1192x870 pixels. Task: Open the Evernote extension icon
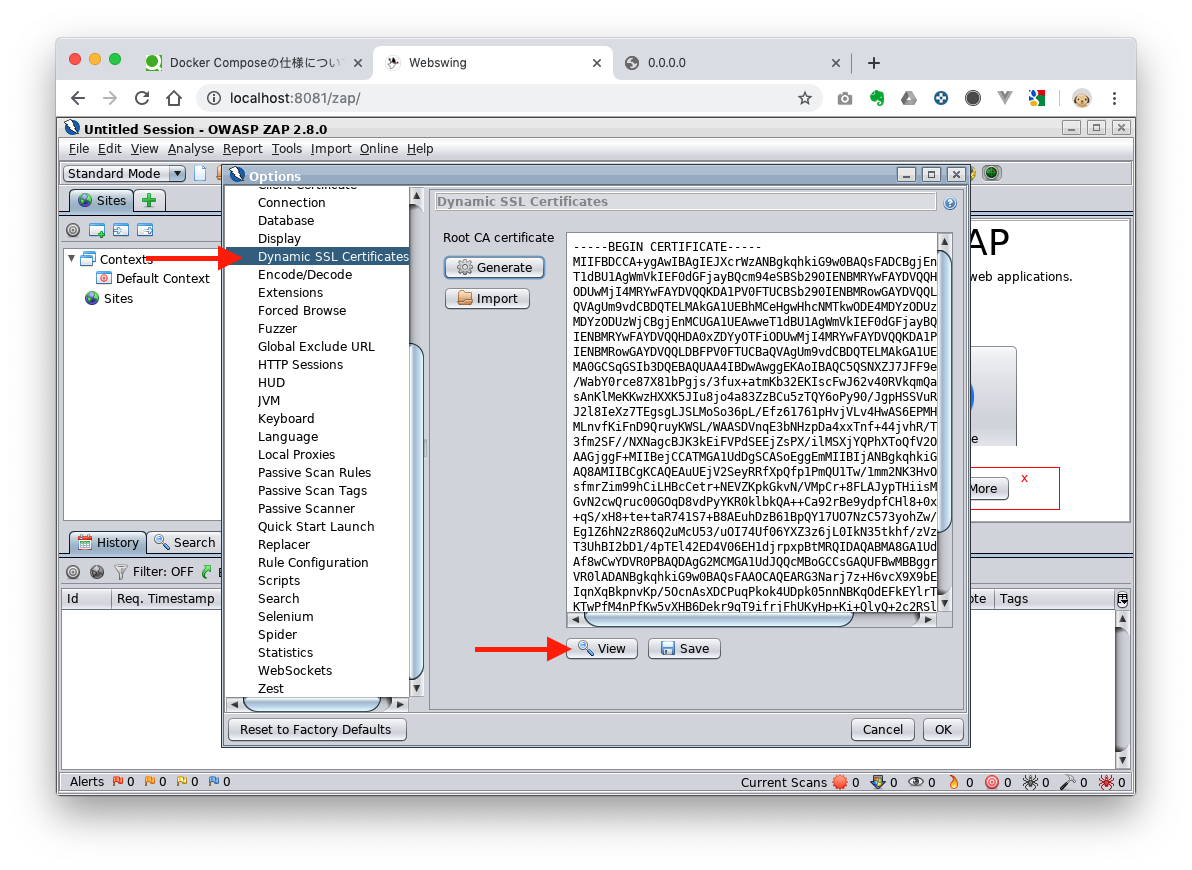click(877, 98)
